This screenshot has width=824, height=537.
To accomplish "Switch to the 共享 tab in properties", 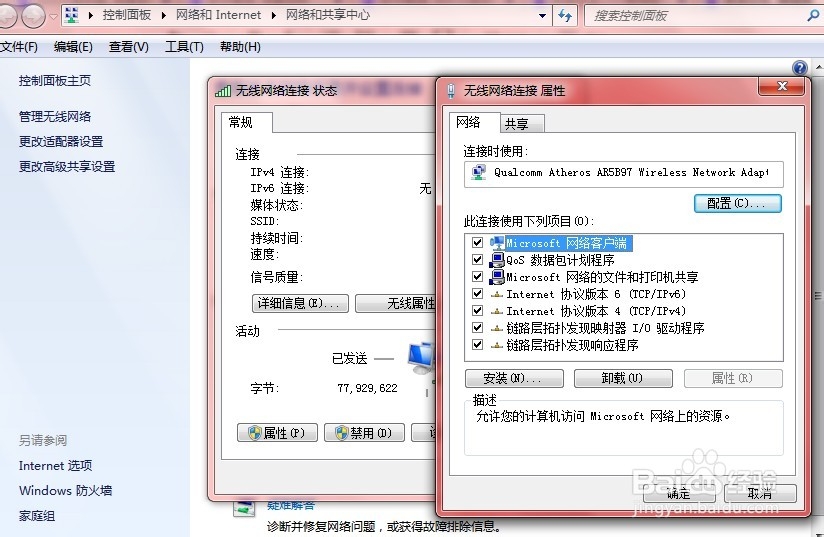I will pyautogui.click(x=521, y=124).
